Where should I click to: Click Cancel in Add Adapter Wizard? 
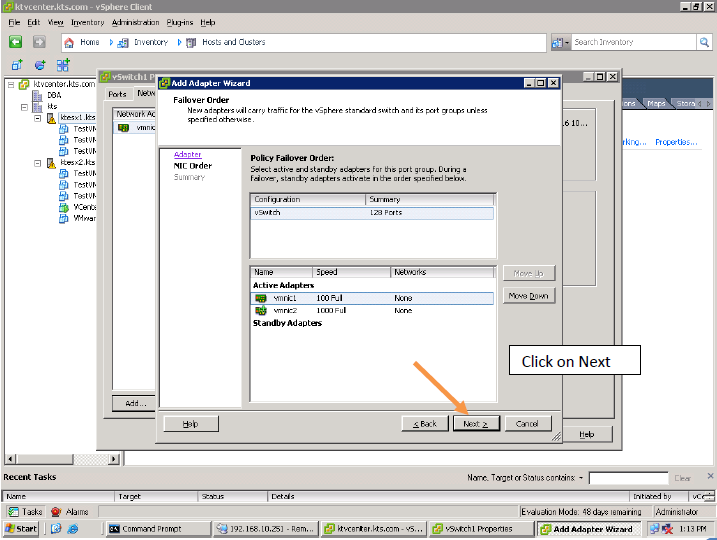528,423
